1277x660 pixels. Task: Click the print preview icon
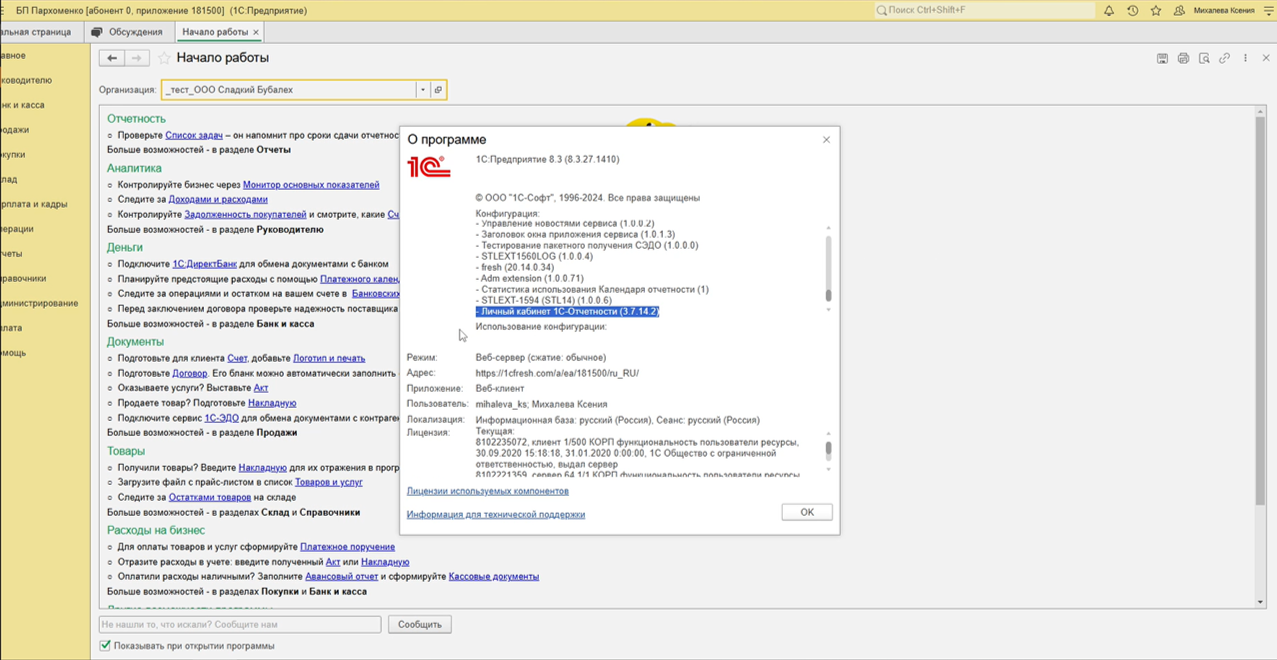pyautogui.click(x=1204, y=59)
